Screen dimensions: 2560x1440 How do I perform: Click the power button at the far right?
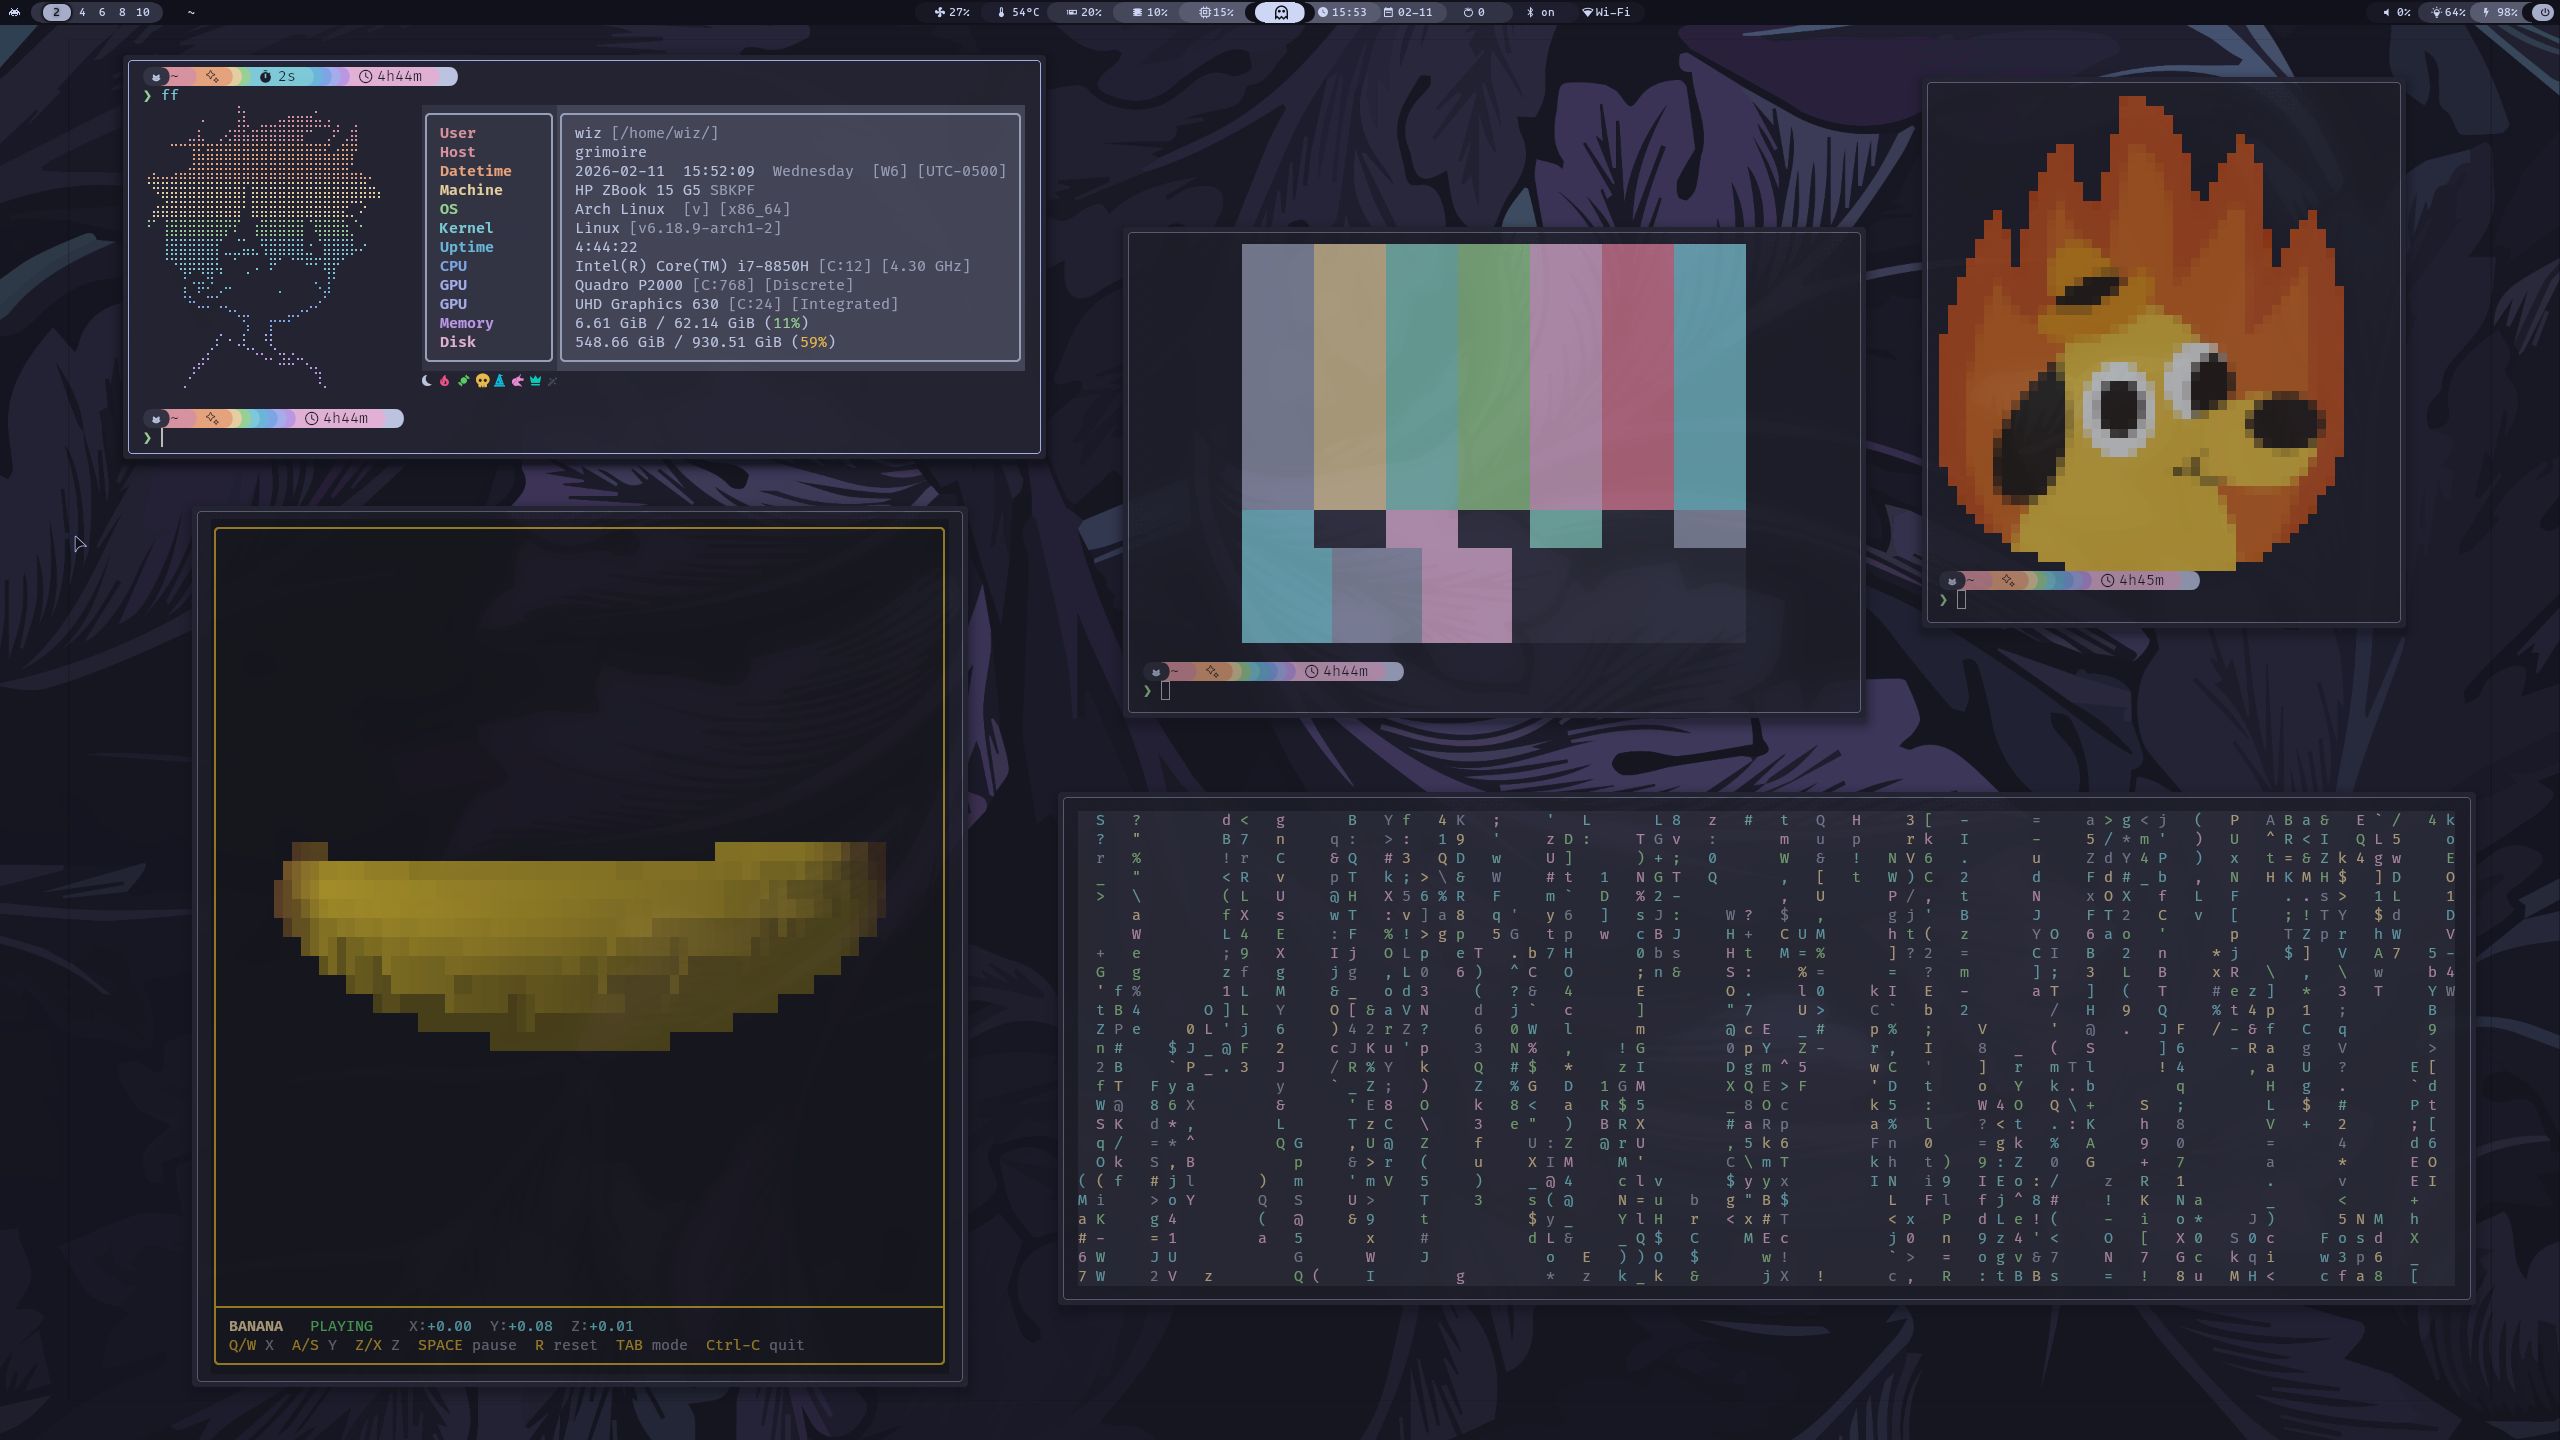point(2543,13)
